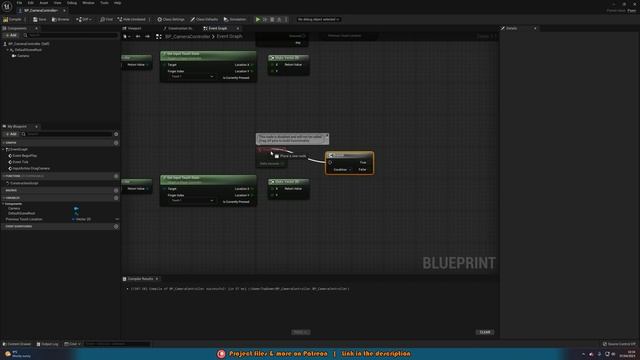The width and height of the screenshot is (640, 360).
Task: Open the Content Drawer
Action: (x=17, y=344)
